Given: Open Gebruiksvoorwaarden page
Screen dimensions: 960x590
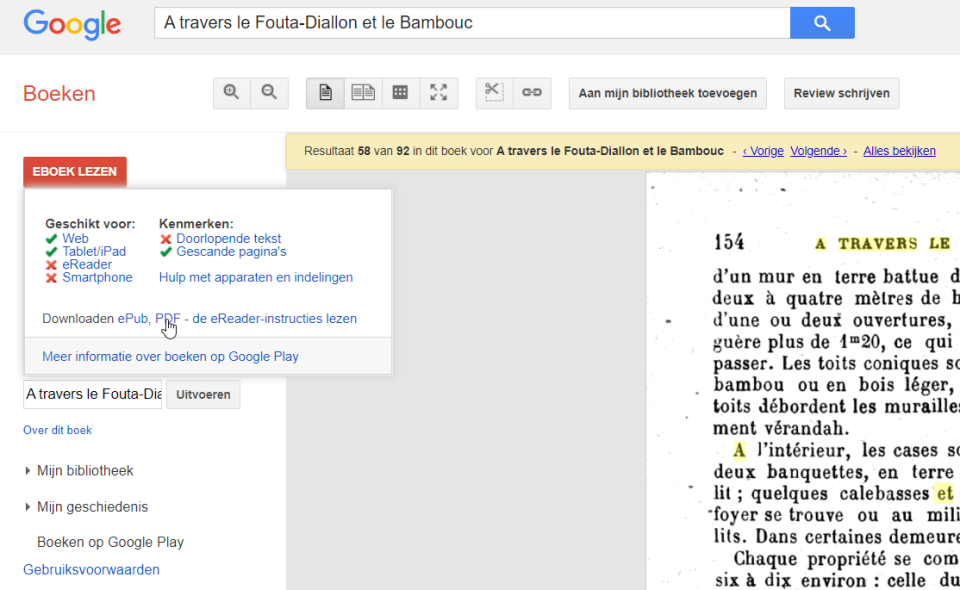Looking at the screenshot, I should (91, 569).
